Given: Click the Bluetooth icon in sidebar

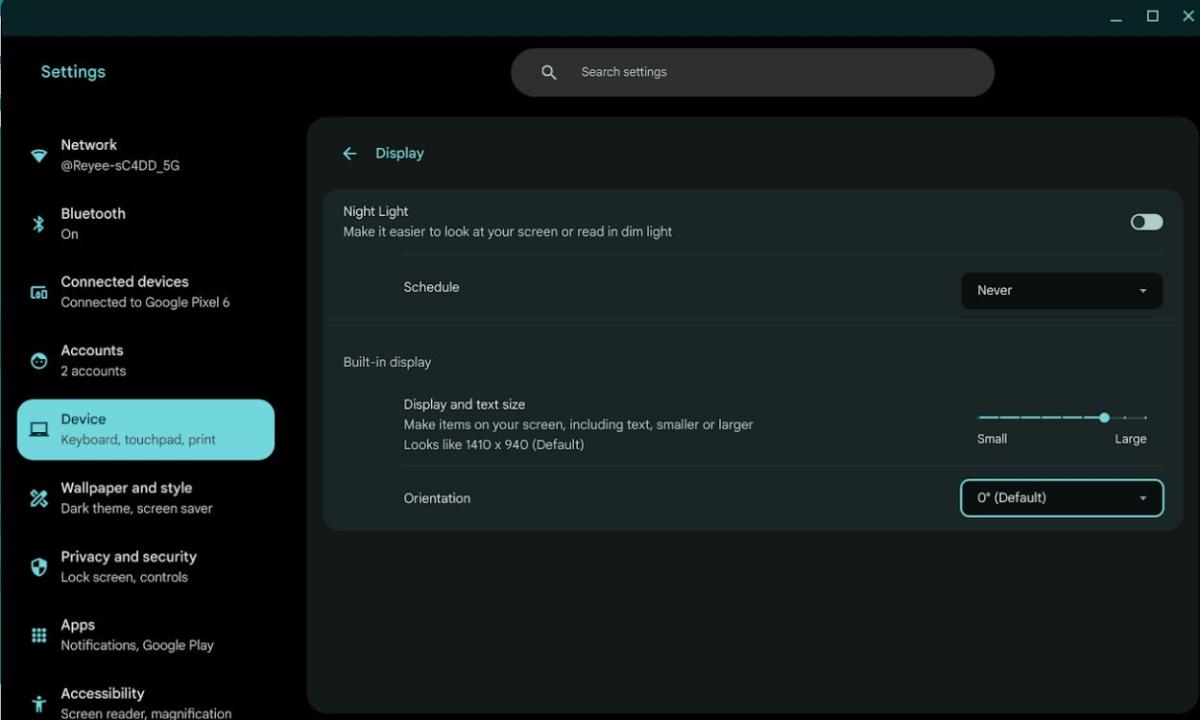Looking at the screenshot, I should click(x=39, y=224).
